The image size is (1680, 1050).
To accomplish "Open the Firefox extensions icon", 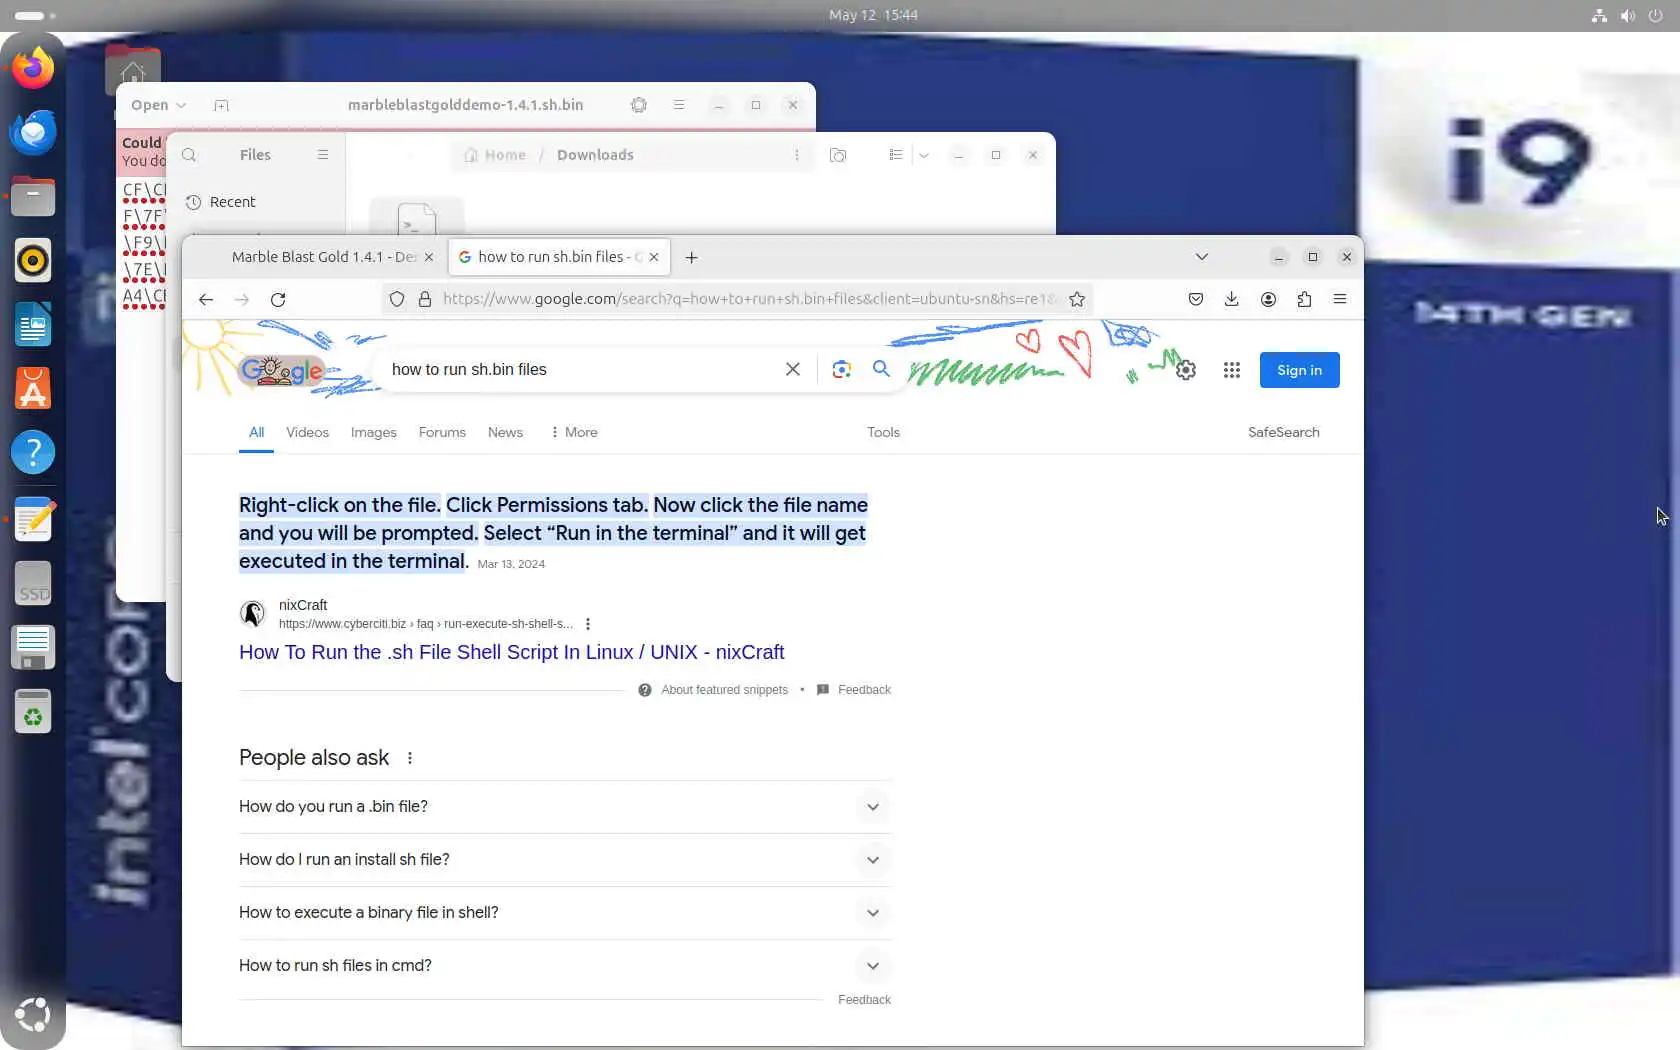I will pos(1304,299).
